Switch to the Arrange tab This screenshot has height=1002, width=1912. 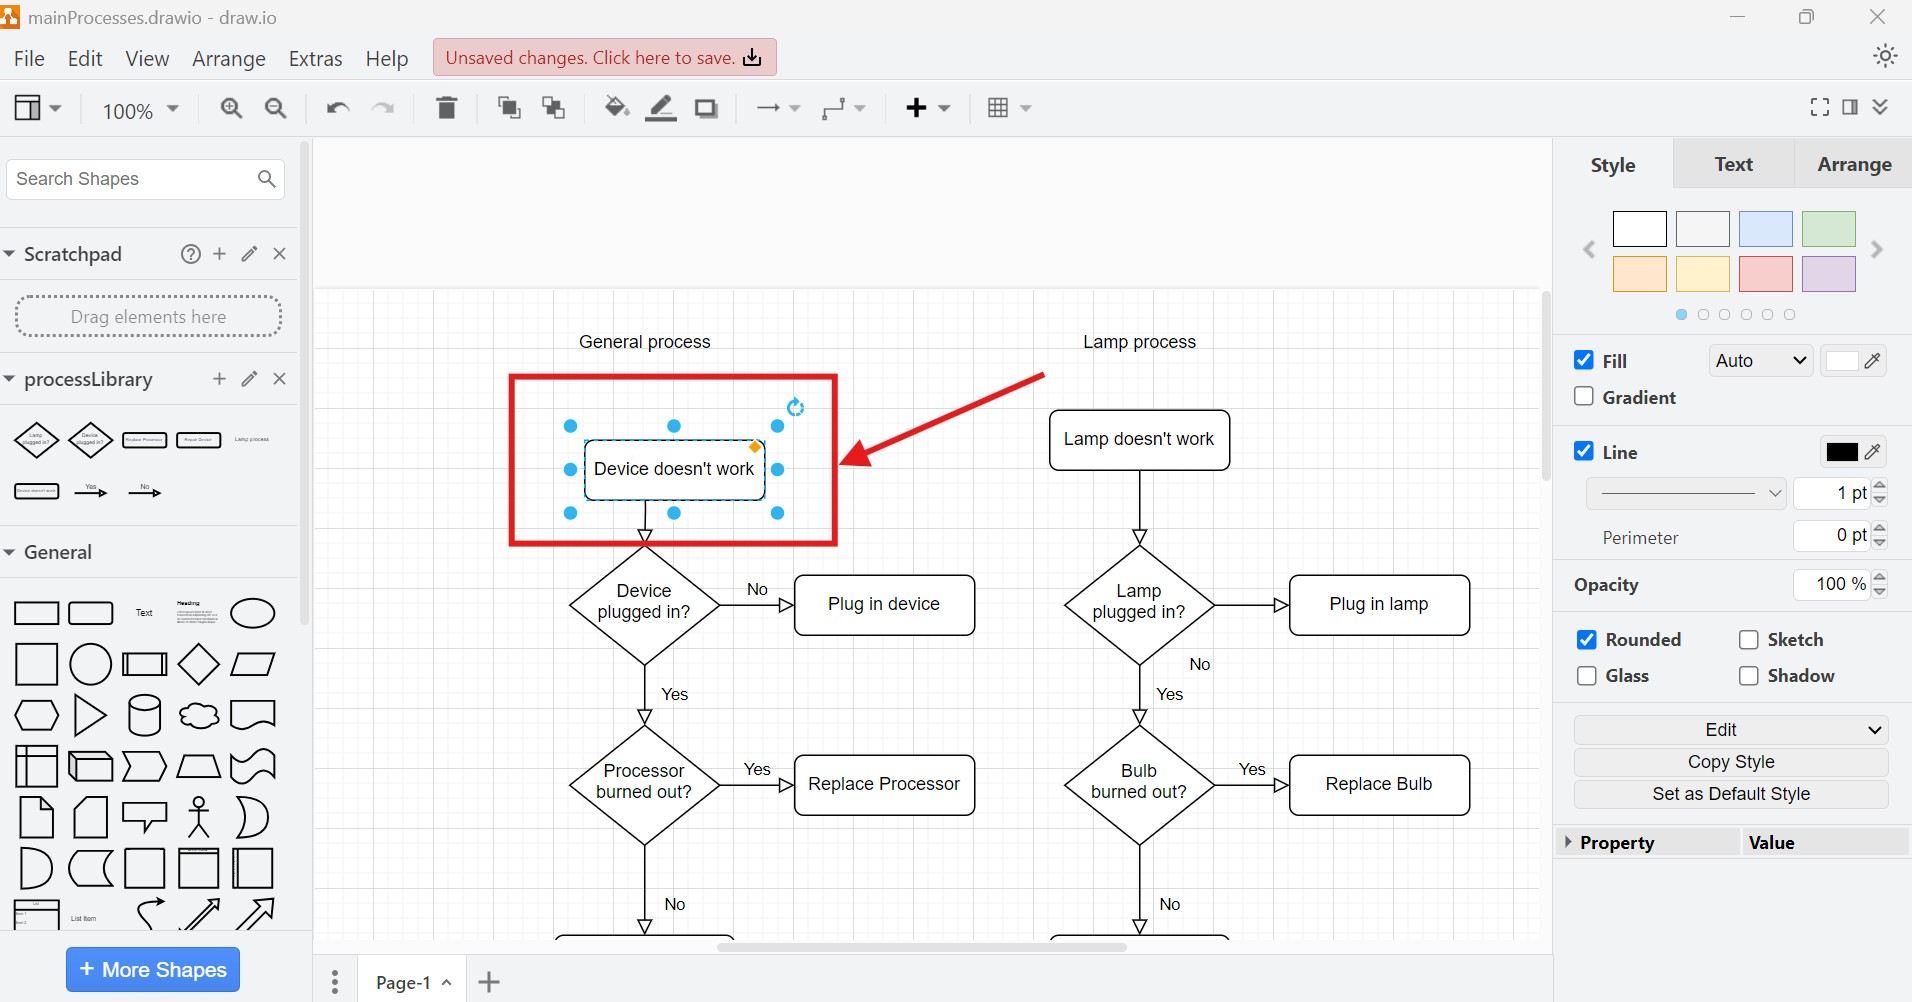(1854, 164)
